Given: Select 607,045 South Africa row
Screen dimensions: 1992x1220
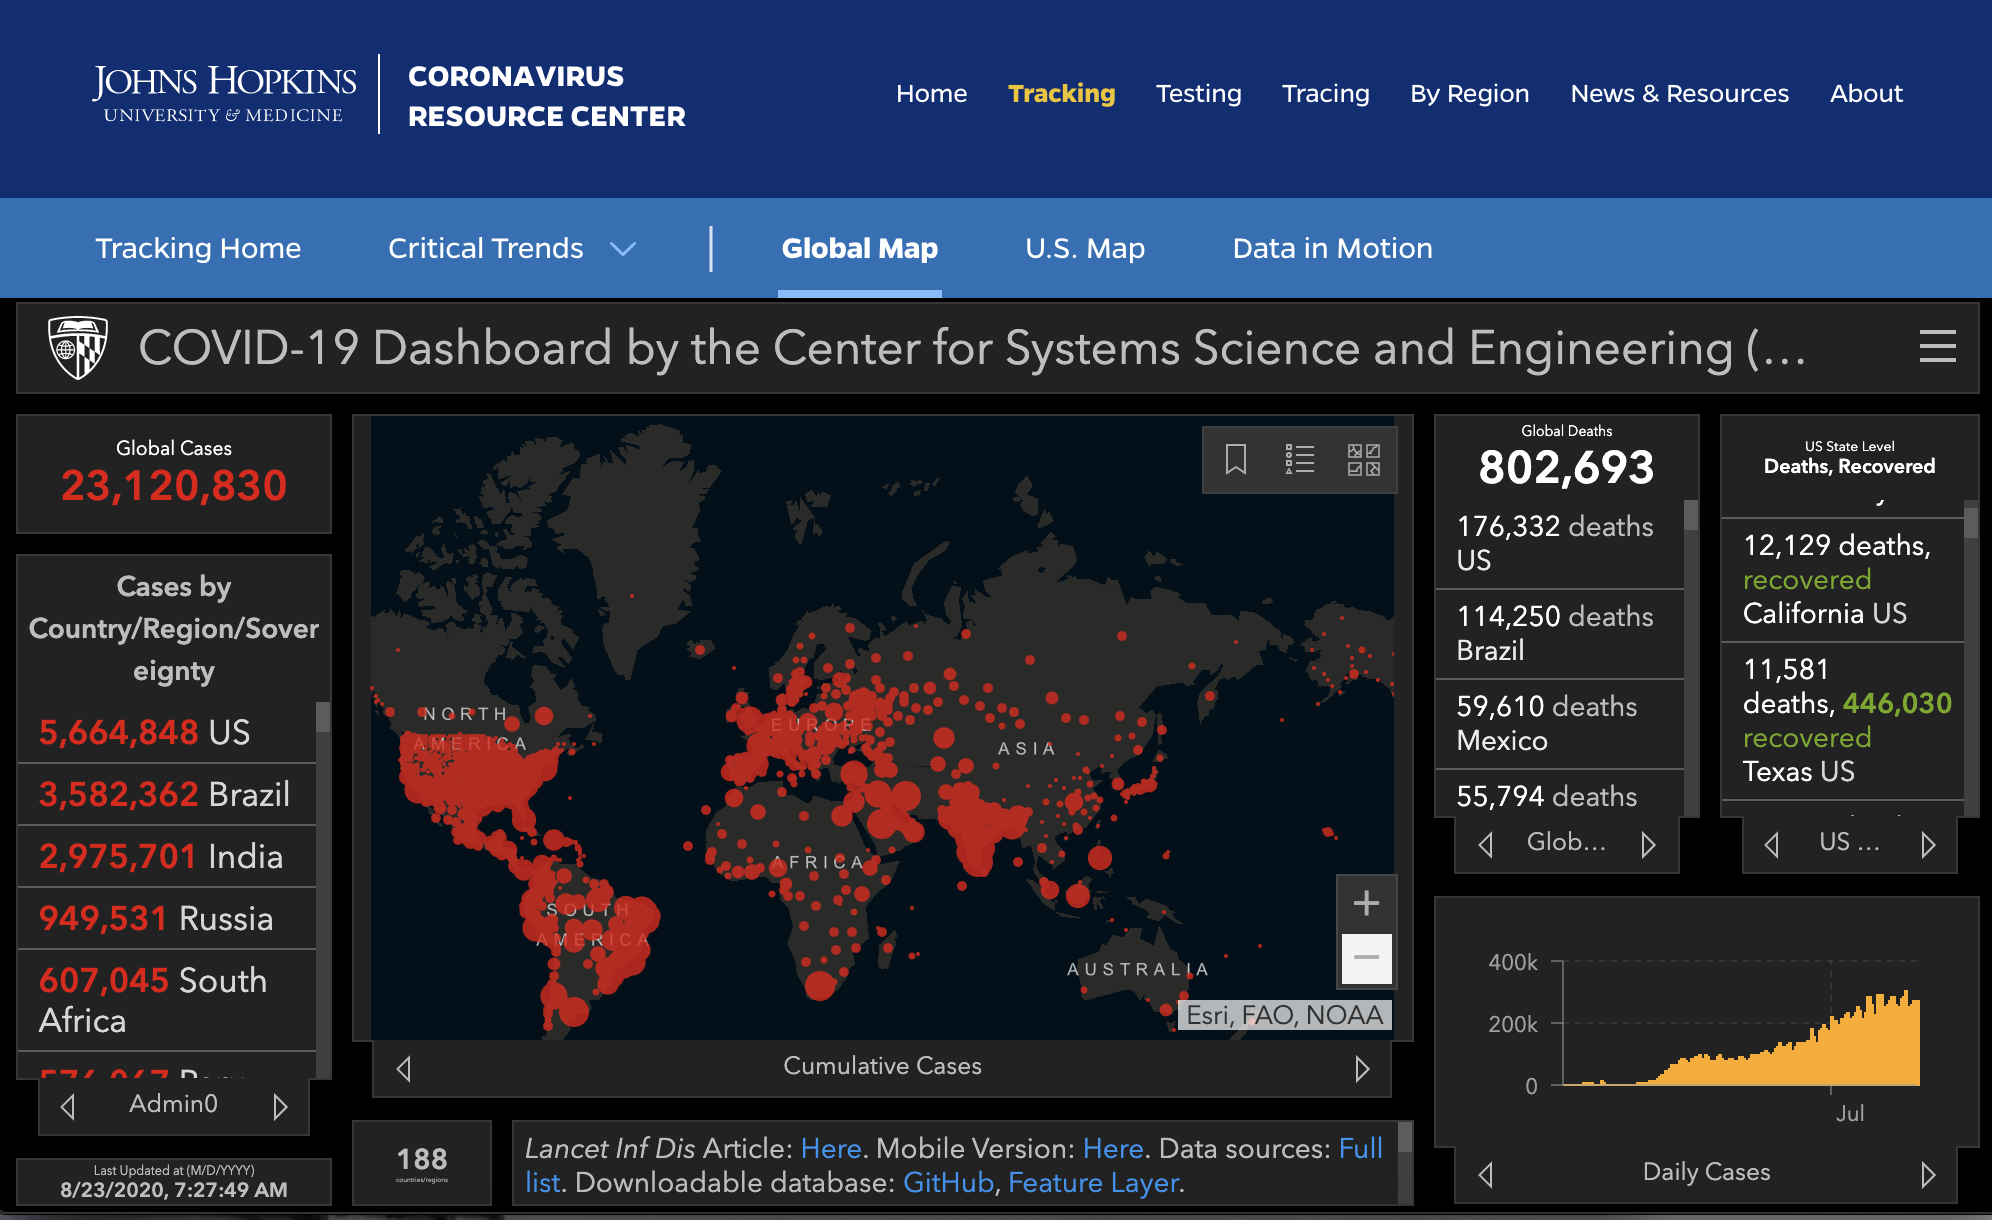Looking at the screenshot, I should pos(167,1000).
